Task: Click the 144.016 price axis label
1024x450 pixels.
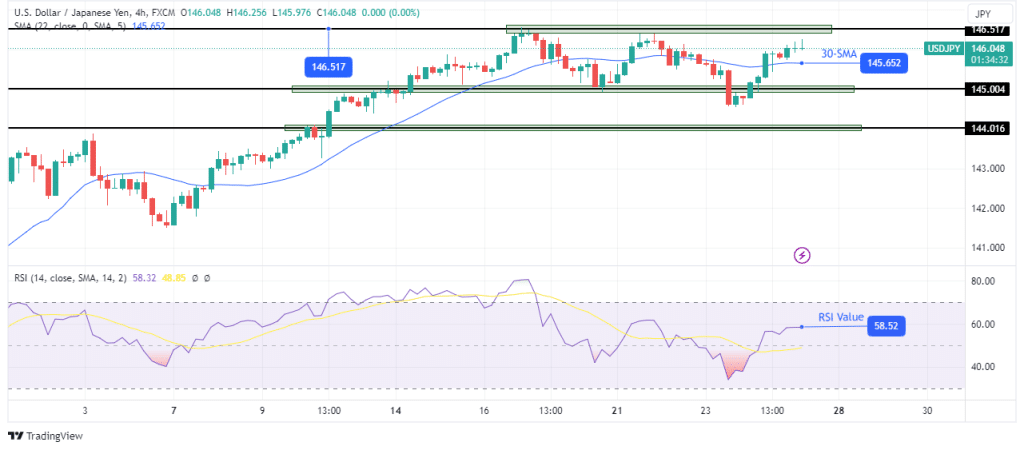Action: tap(985, 129)
